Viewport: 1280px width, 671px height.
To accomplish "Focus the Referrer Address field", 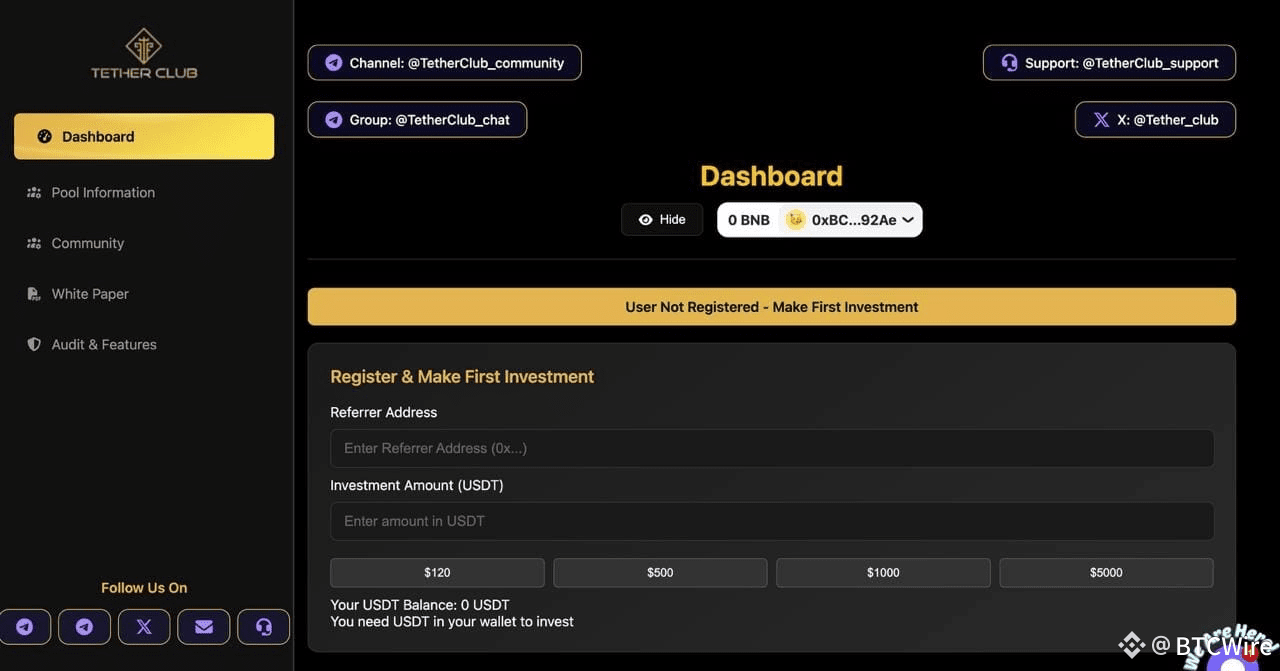I will pos(772,448).
